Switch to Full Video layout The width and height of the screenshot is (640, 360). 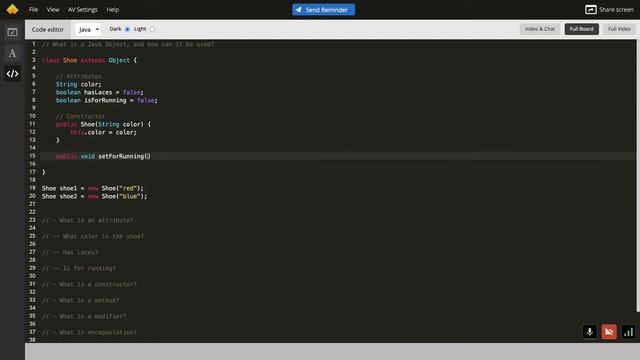(x=619, y=29)
